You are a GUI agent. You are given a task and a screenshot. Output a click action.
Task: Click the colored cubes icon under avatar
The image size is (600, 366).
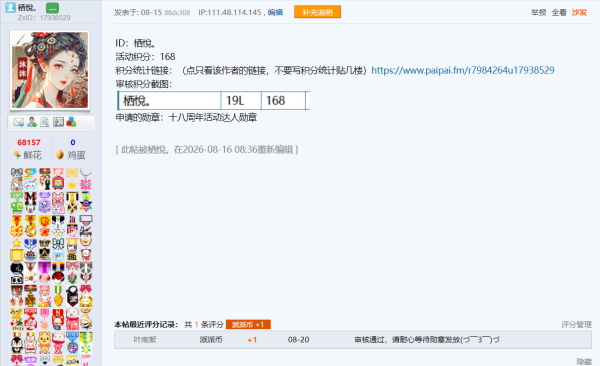(71, 122)
